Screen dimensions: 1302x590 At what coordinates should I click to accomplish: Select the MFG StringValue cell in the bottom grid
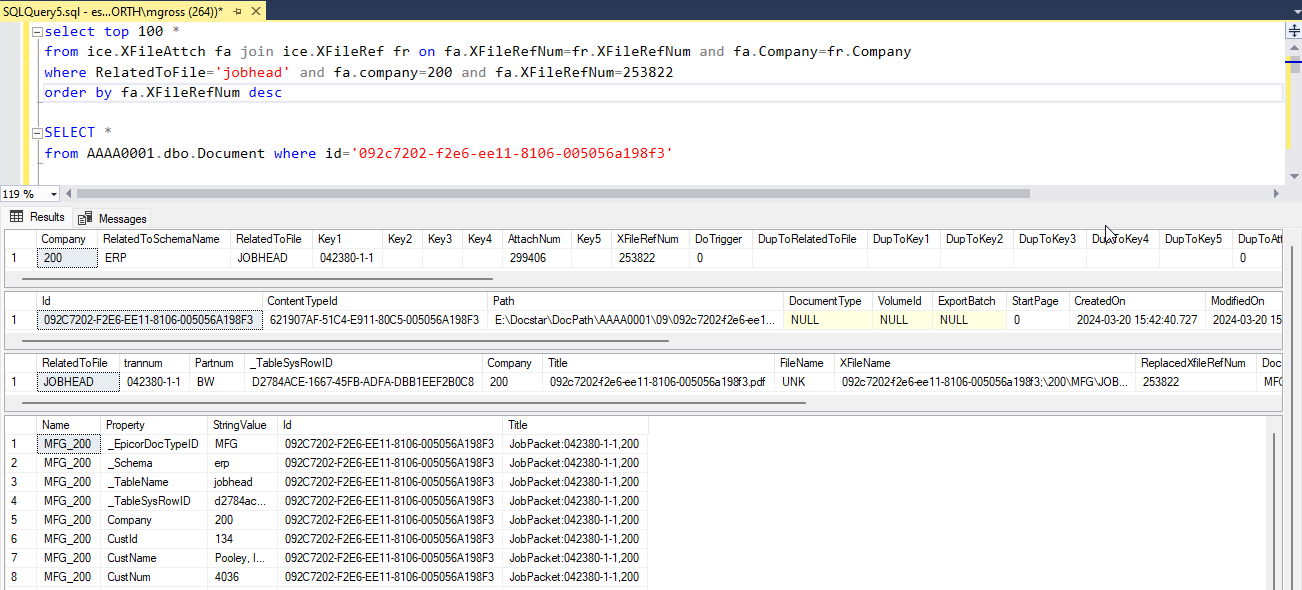[226, 443]
